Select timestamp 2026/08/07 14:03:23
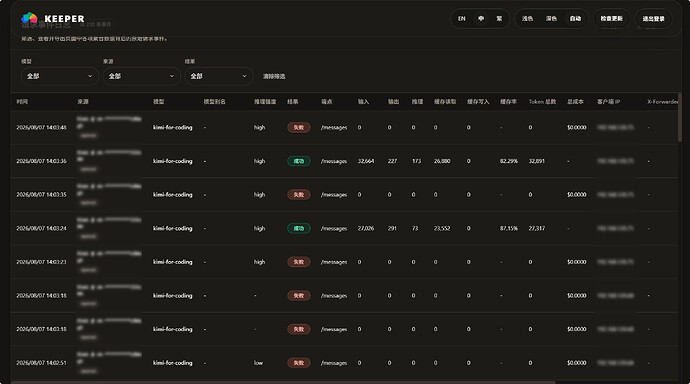 (x=41, y=262)
